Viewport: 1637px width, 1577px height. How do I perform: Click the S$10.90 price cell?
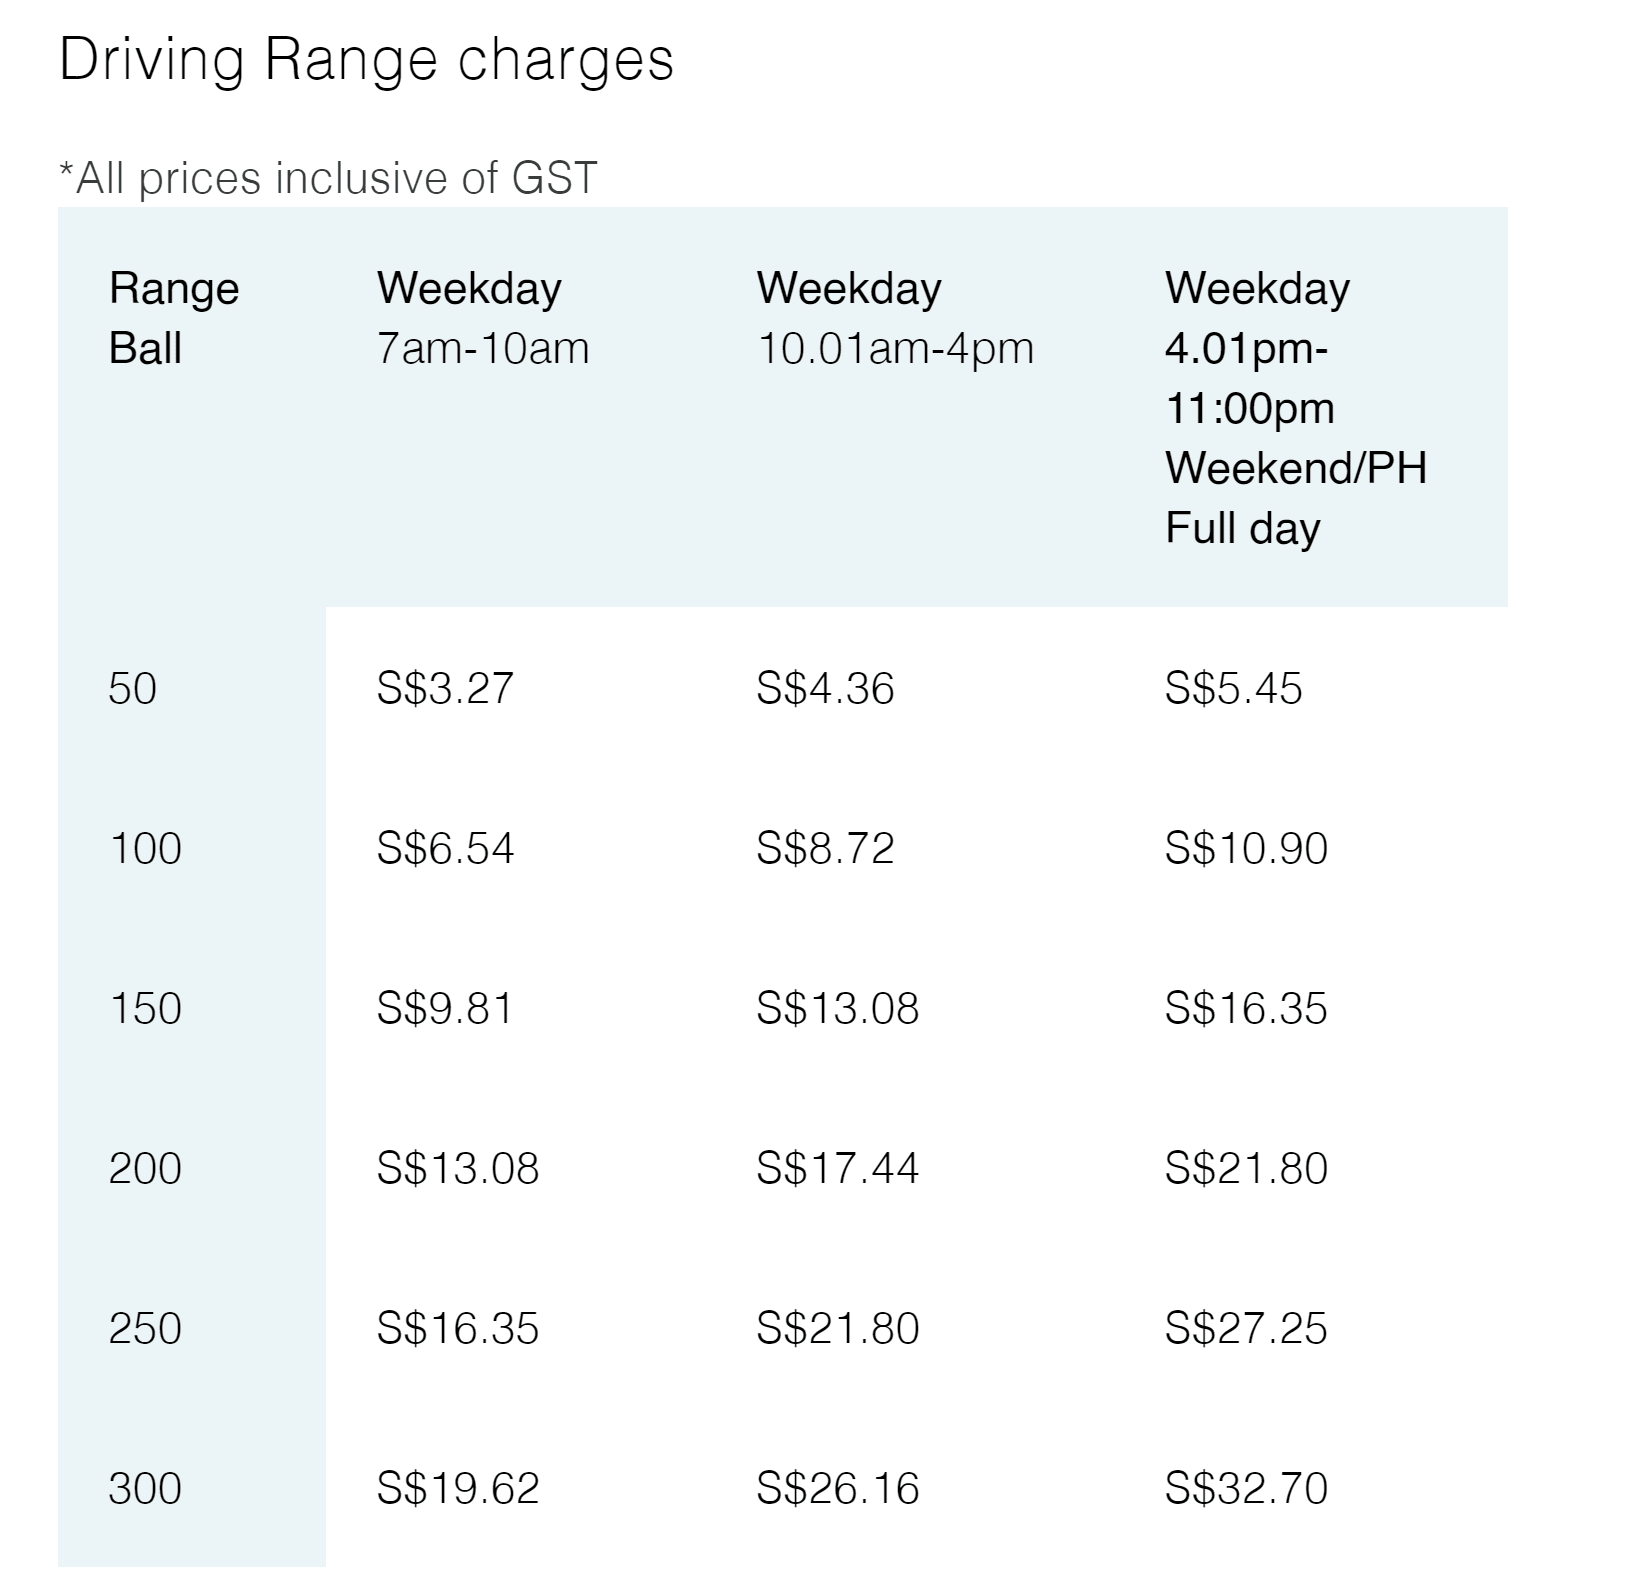(x=1246, y=848)
